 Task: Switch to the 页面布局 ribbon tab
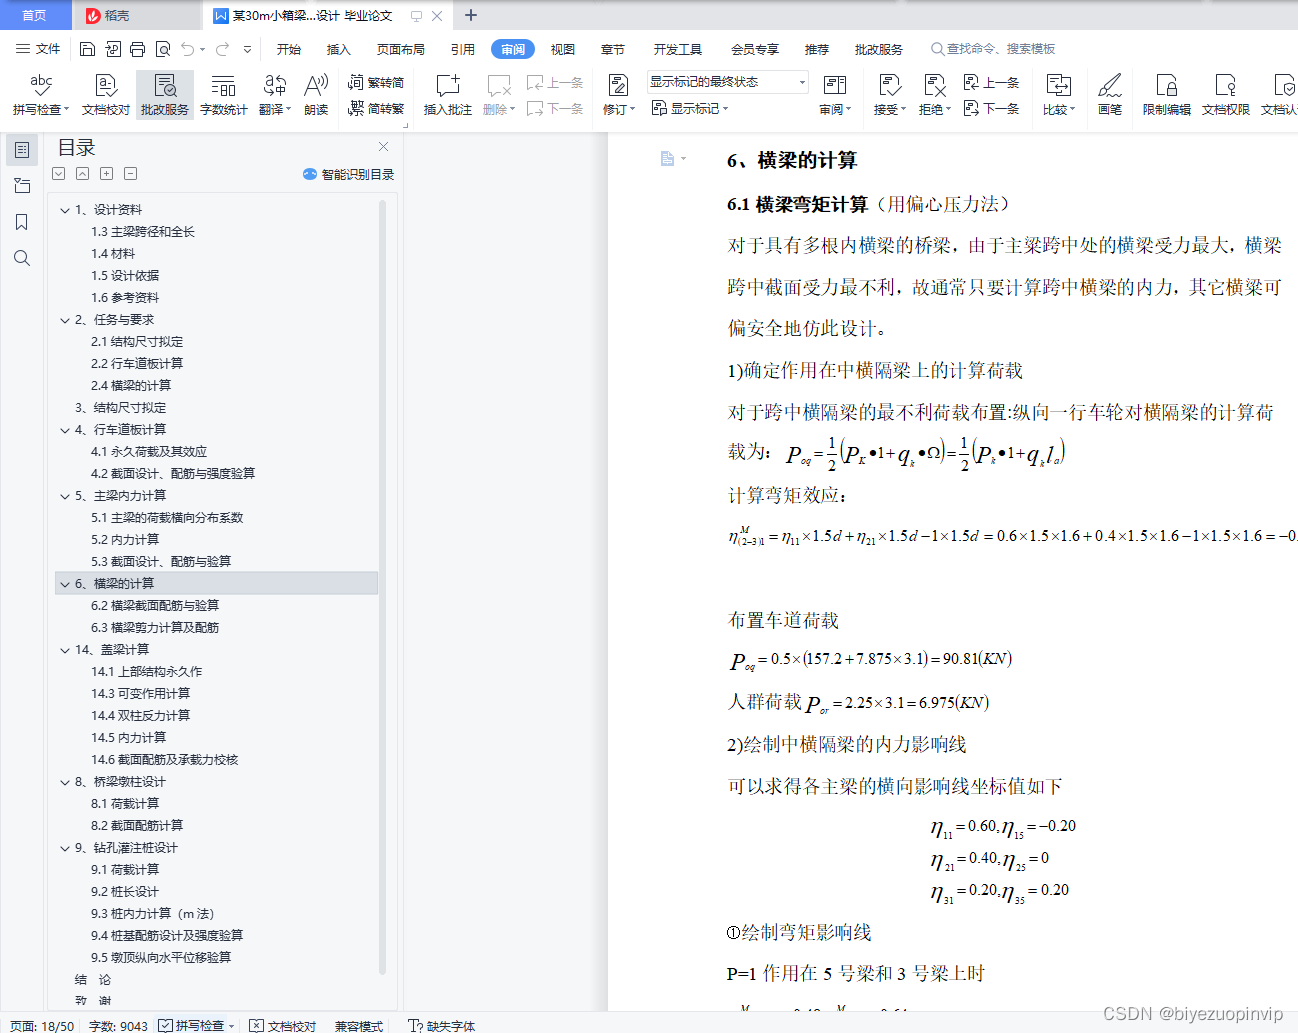[400, 49]
